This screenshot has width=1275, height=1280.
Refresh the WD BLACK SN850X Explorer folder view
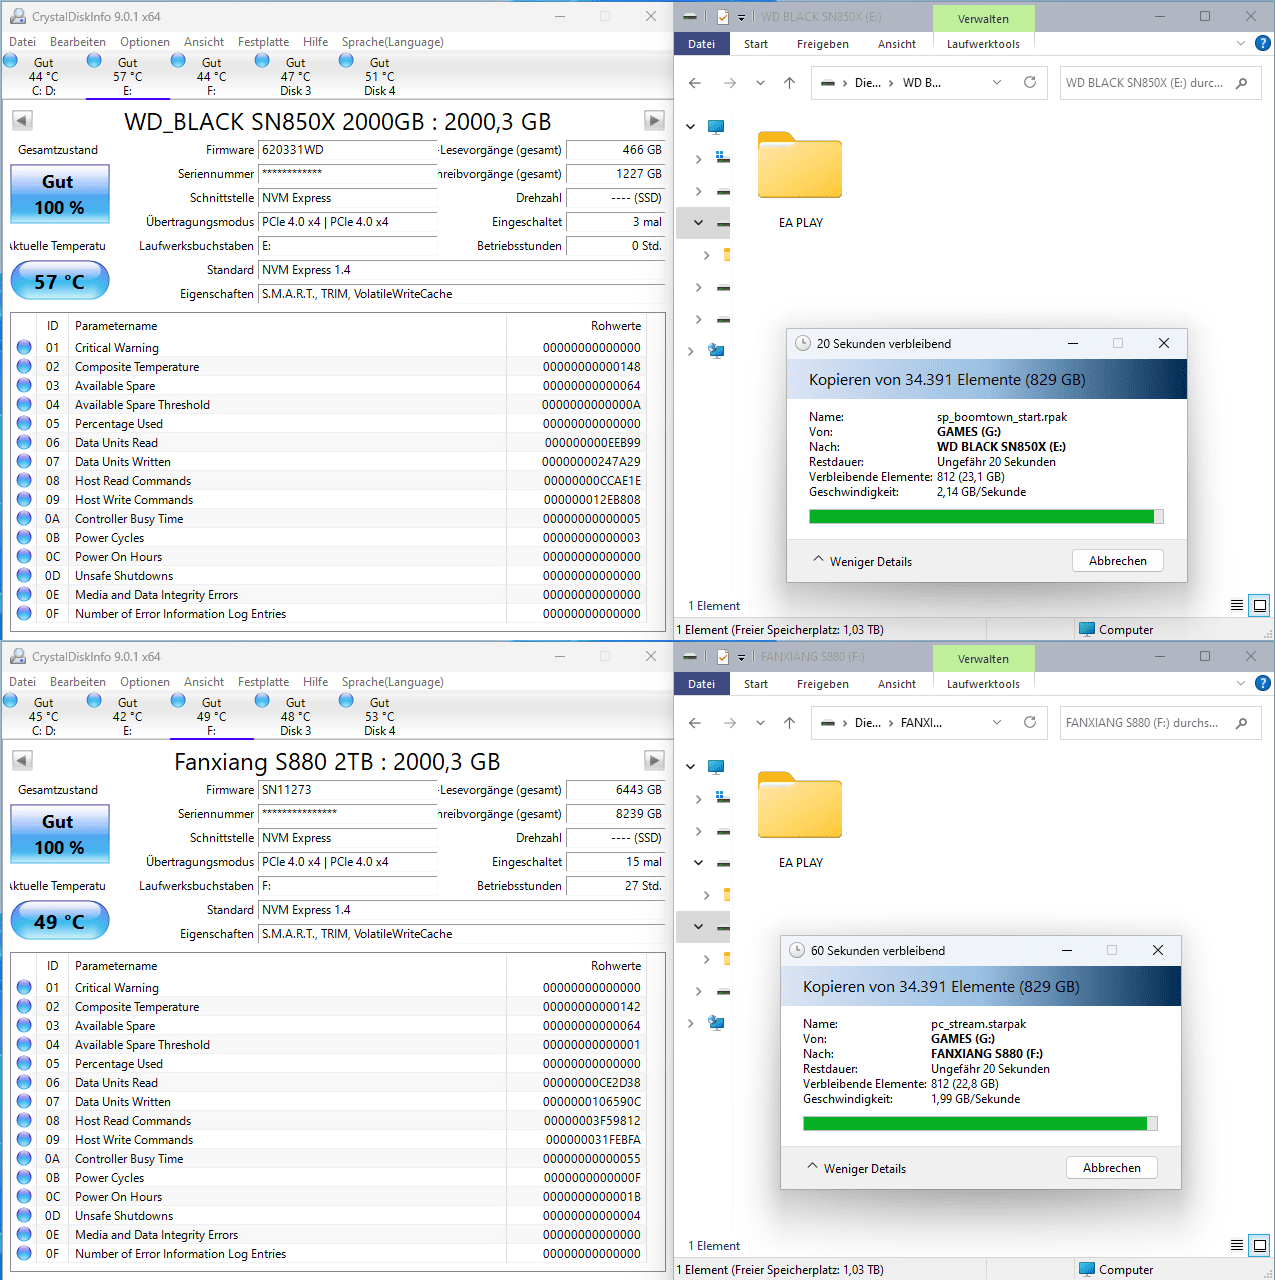click(x=1030, y=82)
